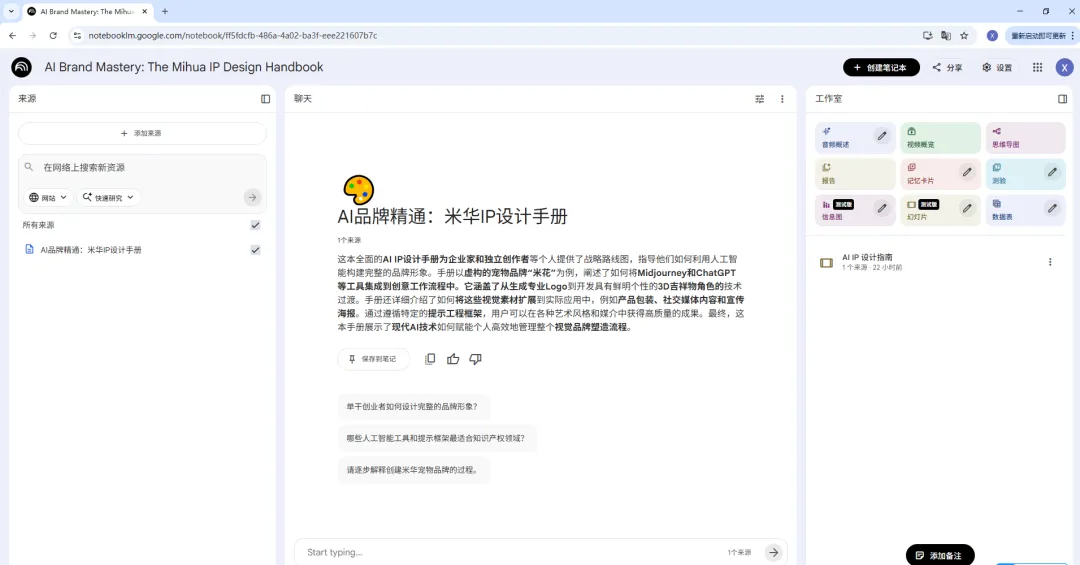
Task: Click the 1个来源 label under title
Action: point(349,240)
